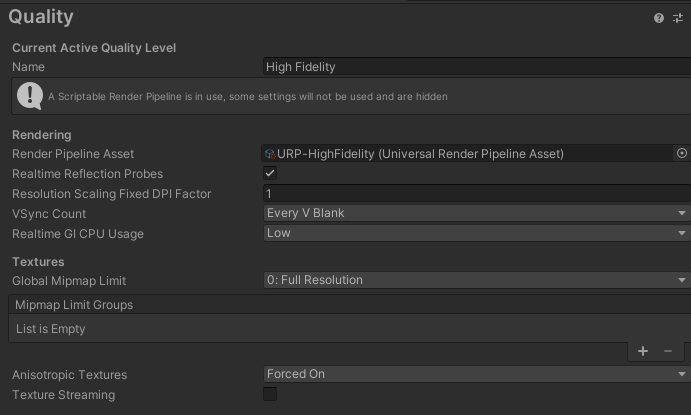691x415 pixels.
Task: Click the Realtime Reflection Probes label
Action: tap(87, 174)
